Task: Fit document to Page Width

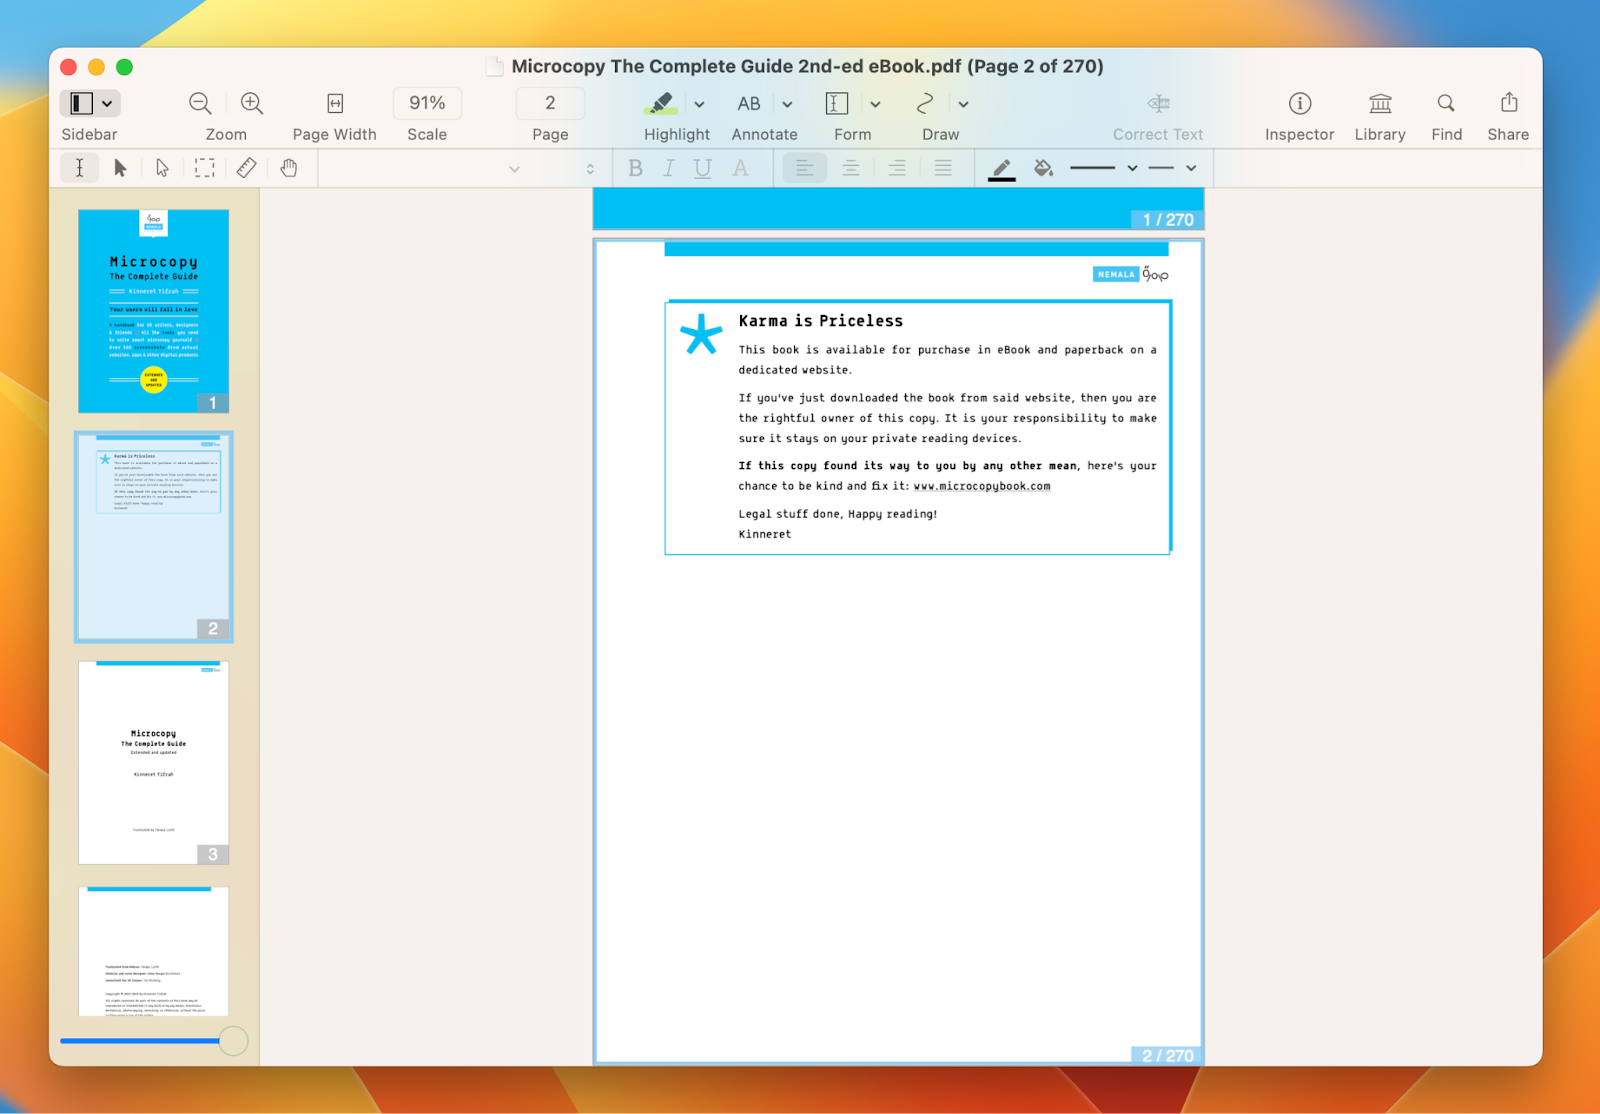Action: click(x=335, y=103)
